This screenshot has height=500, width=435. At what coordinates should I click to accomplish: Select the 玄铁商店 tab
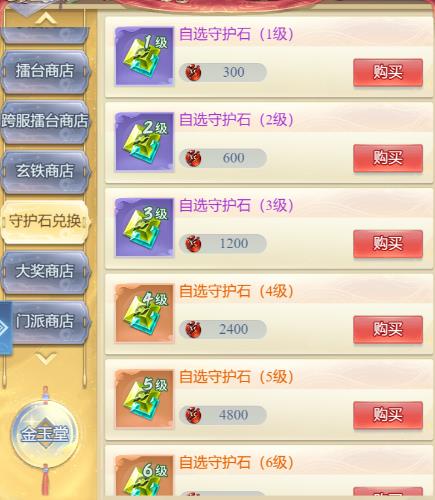tap(45, 171)
